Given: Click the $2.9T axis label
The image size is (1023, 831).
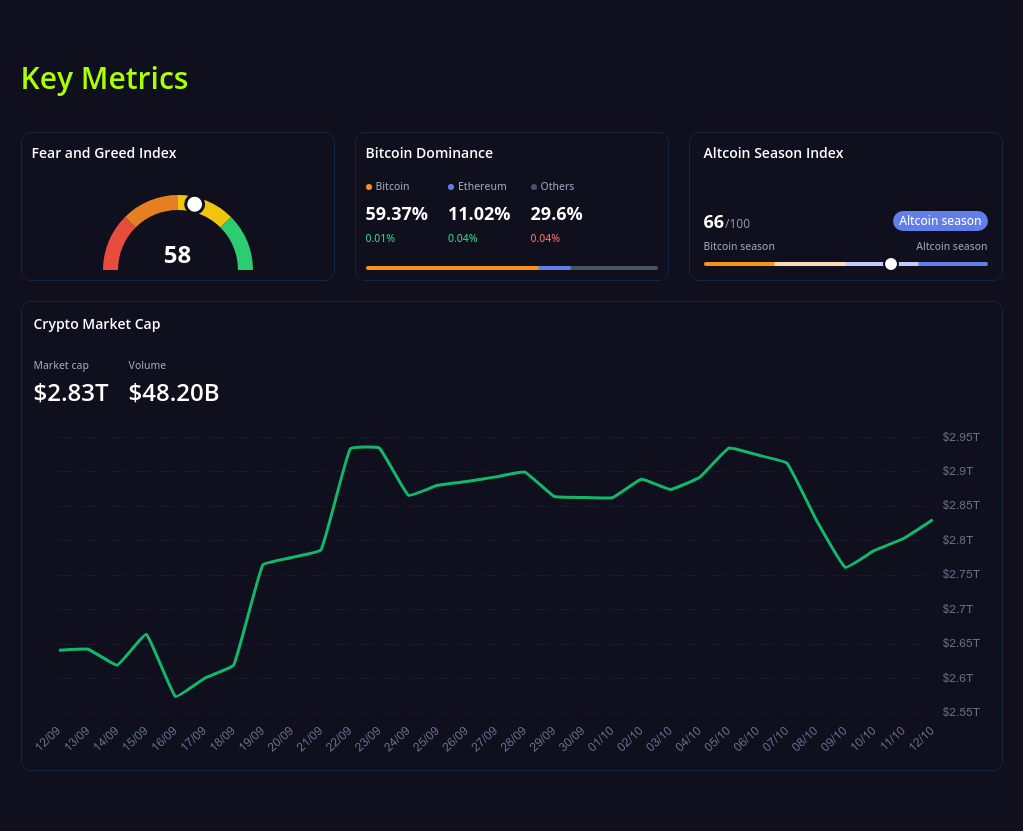Looking at the screenshot, I should click(957, 471).
